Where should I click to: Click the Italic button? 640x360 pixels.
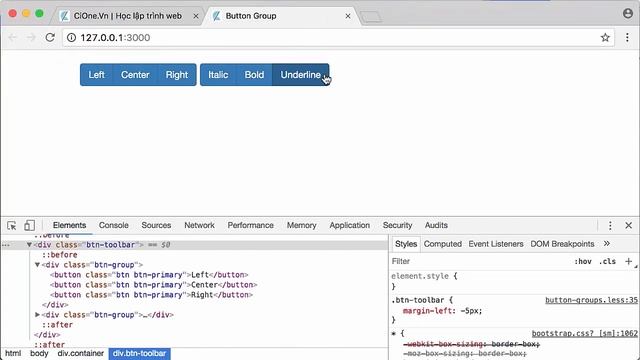218,75
